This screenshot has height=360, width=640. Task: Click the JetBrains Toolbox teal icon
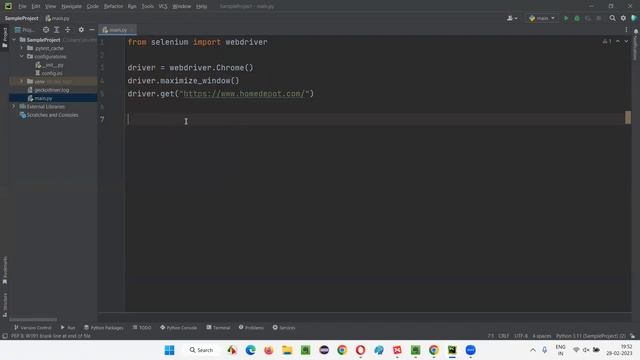[x=634, y=18]
